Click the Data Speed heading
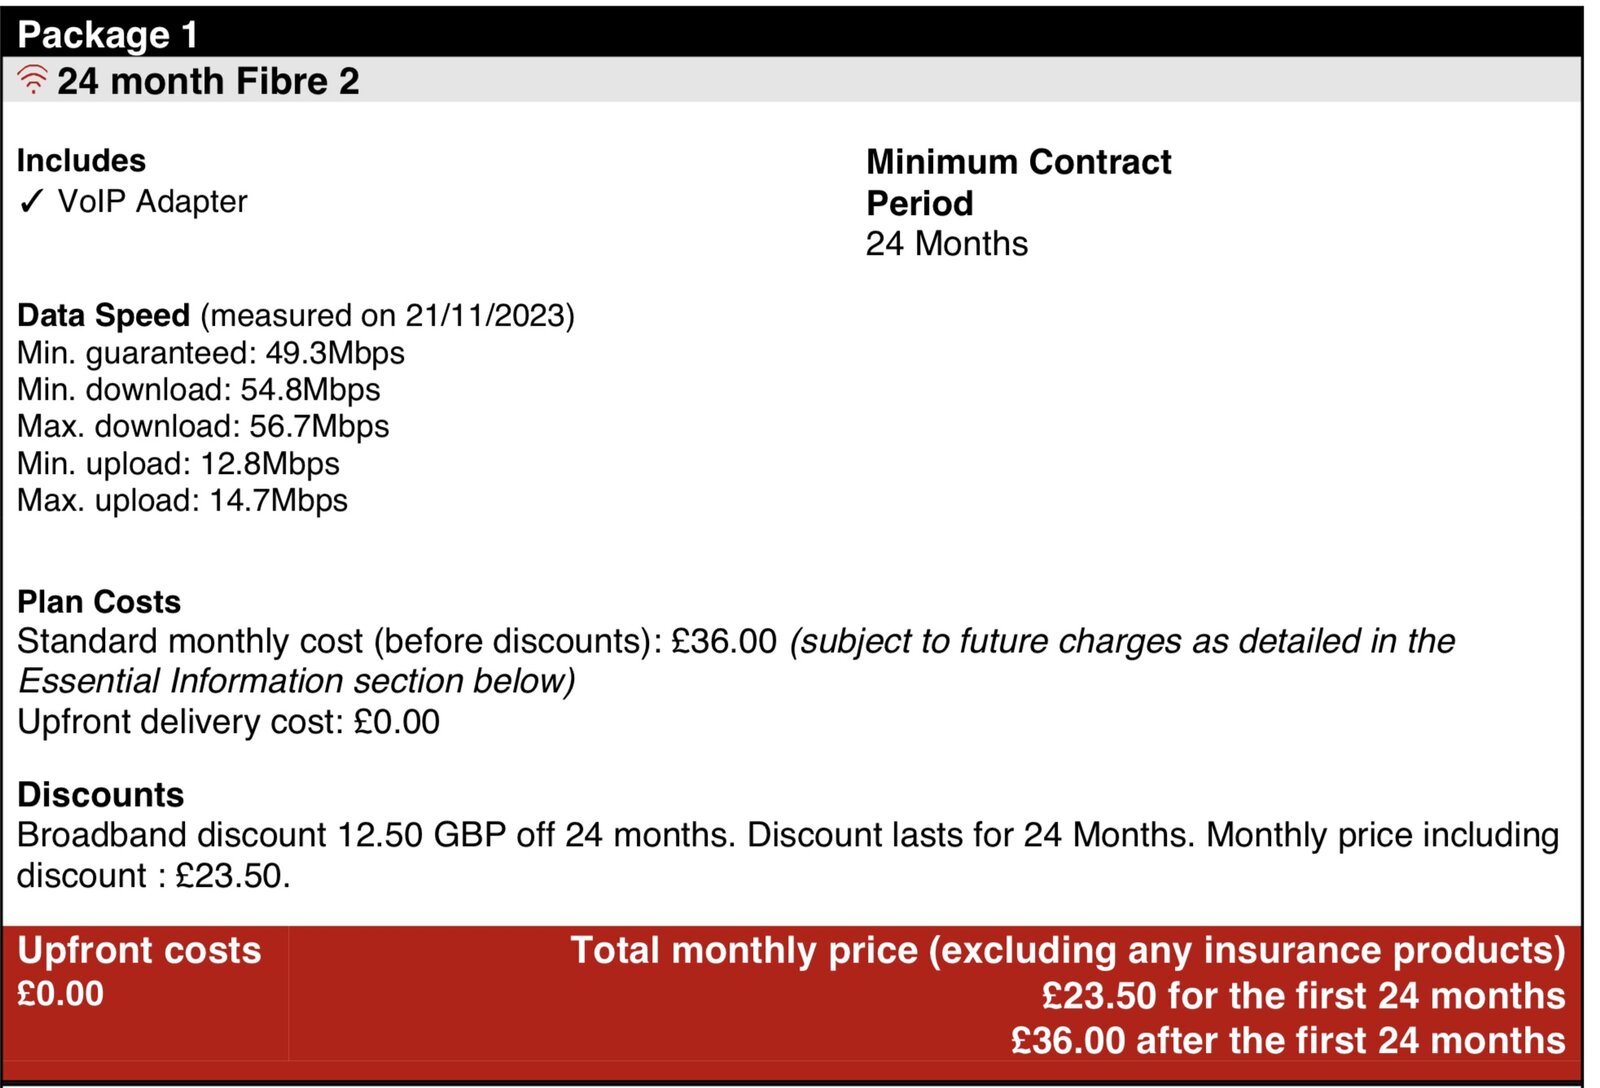 point(103,316)
